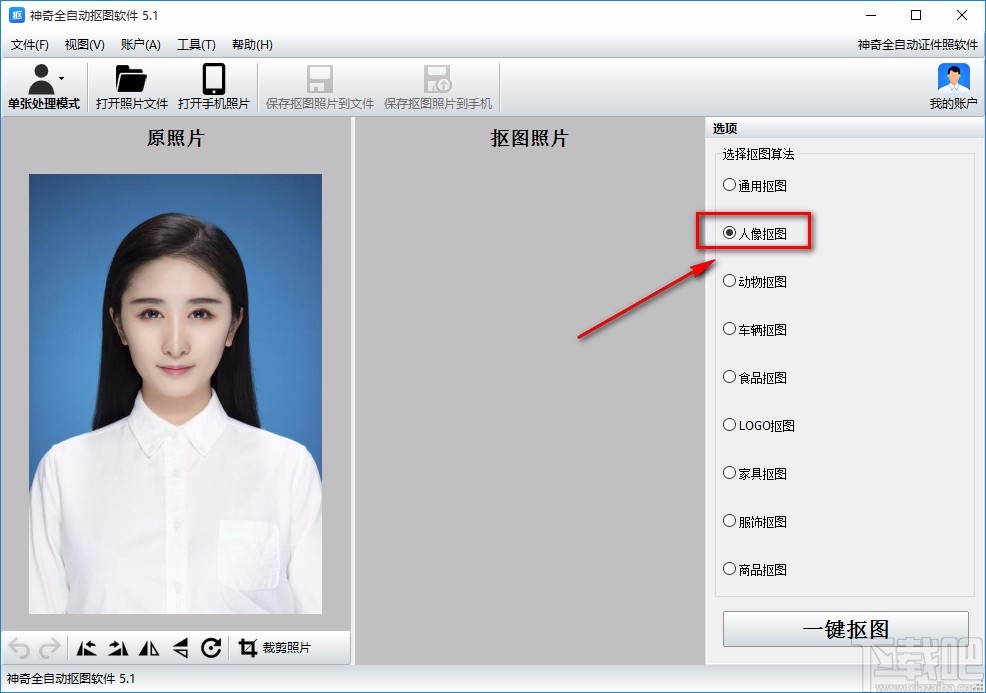Select 通用抠图 algorithm
This screenshot has width=986, height=693.
(x=755, y=186)
